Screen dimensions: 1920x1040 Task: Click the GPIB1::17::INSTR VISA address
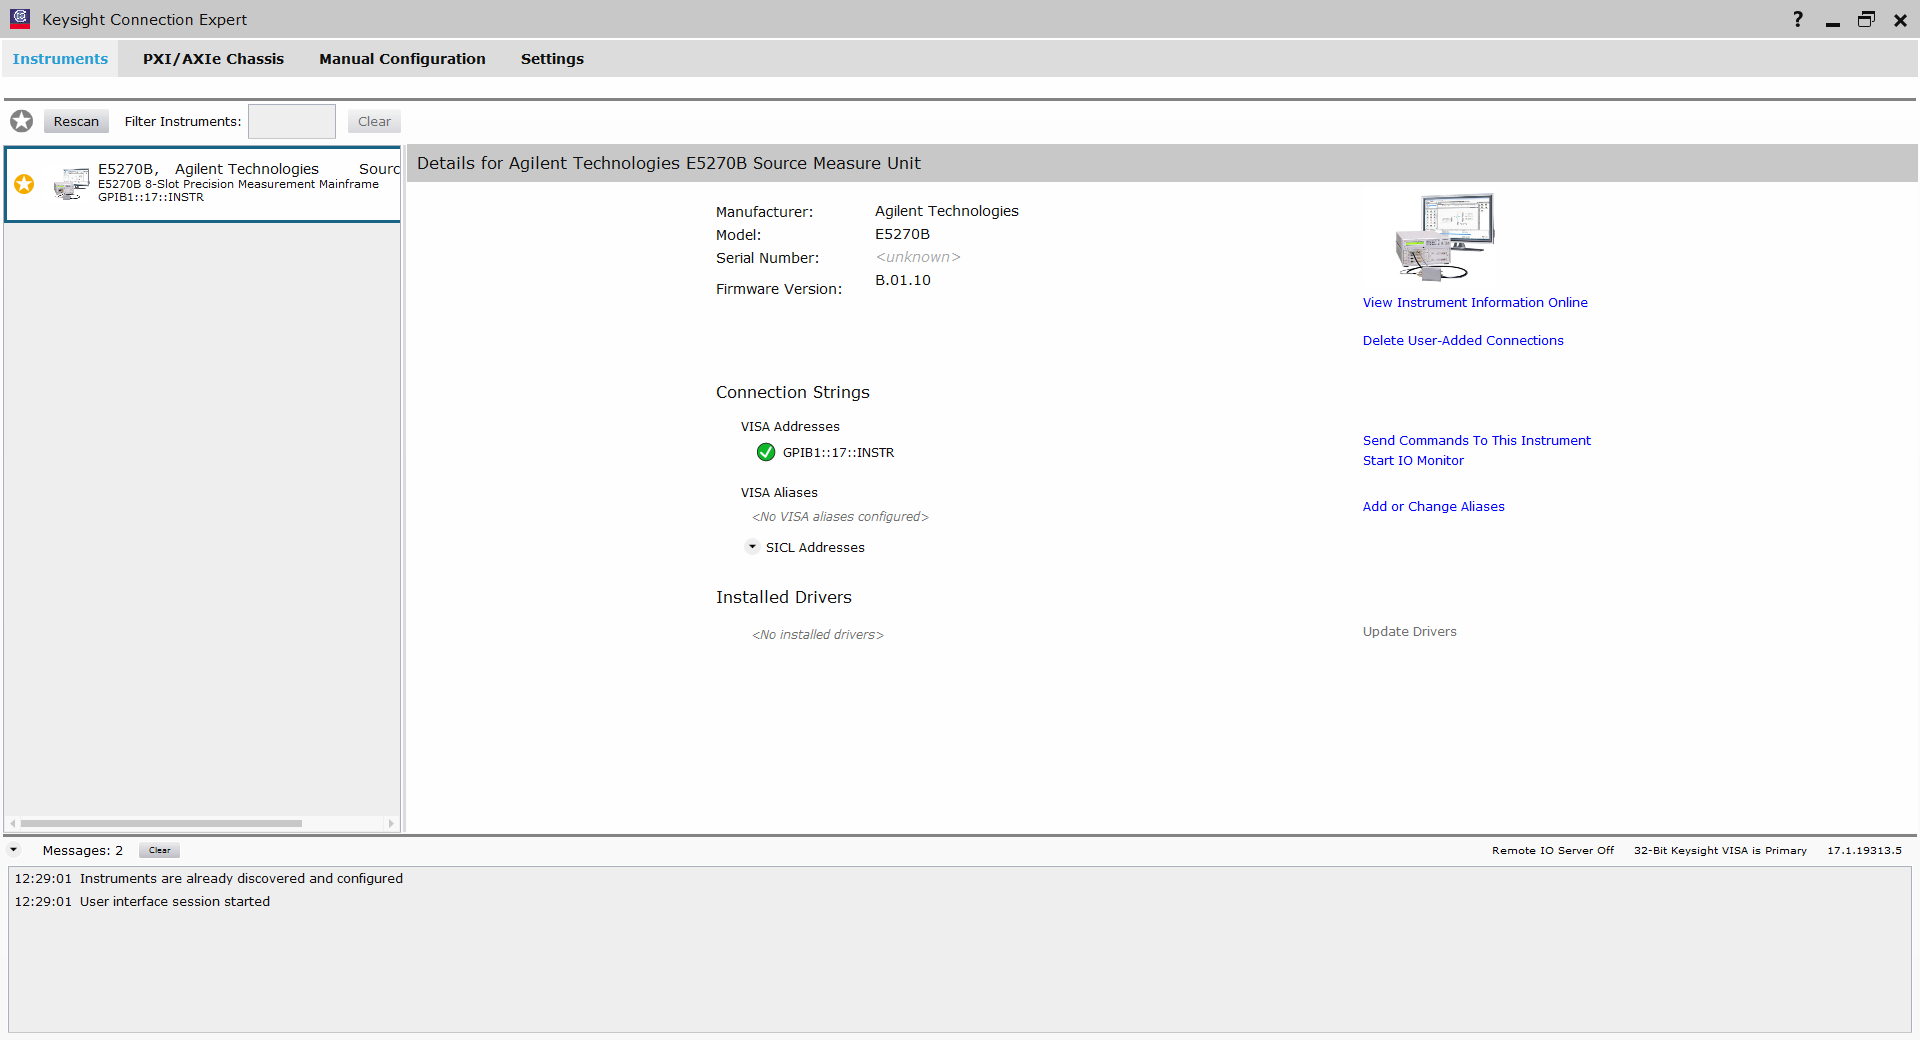tap(838, 452)
